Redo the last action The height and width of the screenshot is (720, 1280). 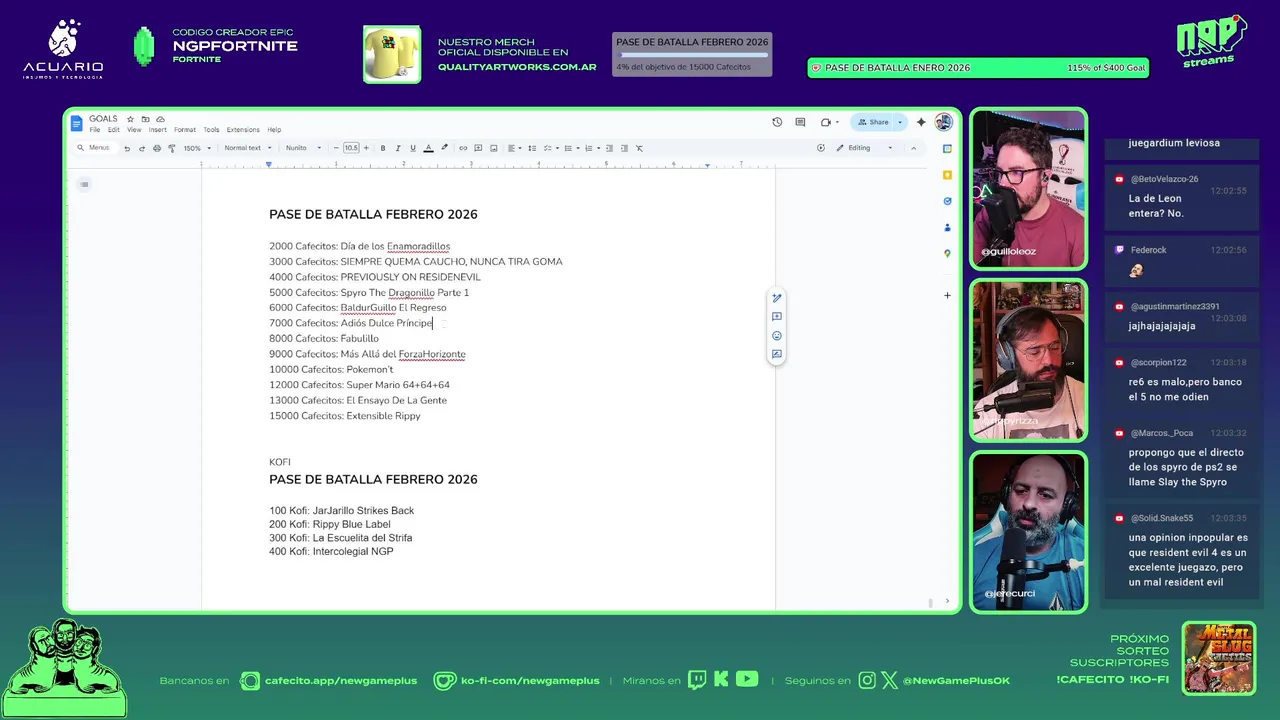coord(142,148)
